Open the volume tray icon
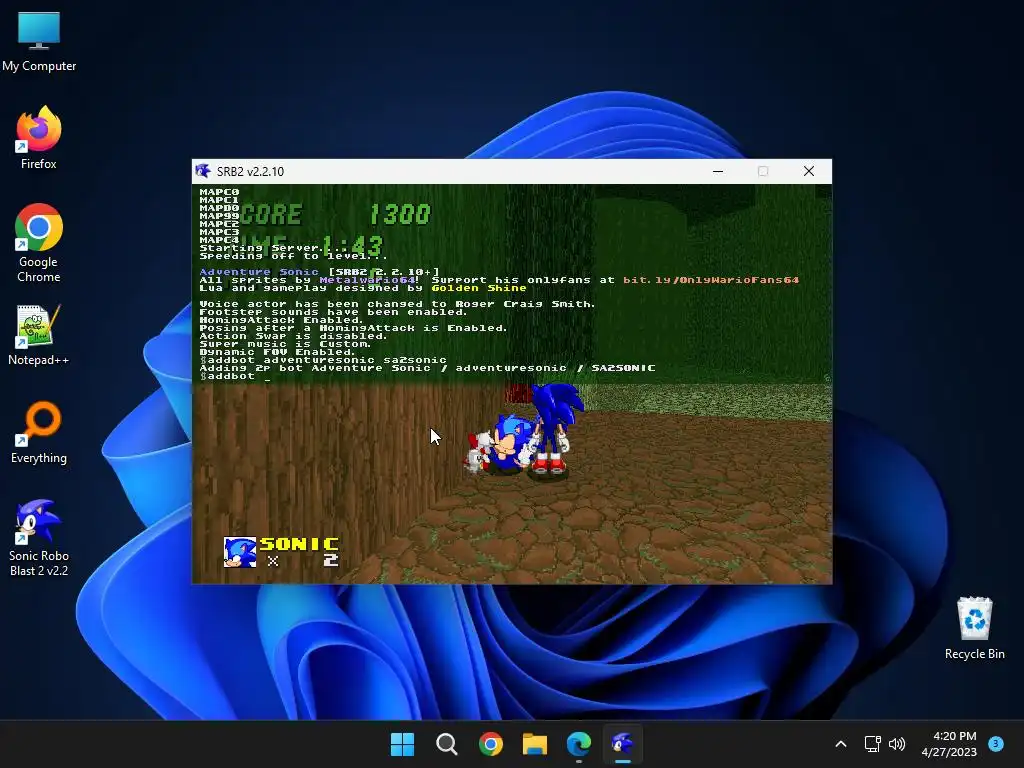Viewport: 1024px width, 768px height. (897, 744)
